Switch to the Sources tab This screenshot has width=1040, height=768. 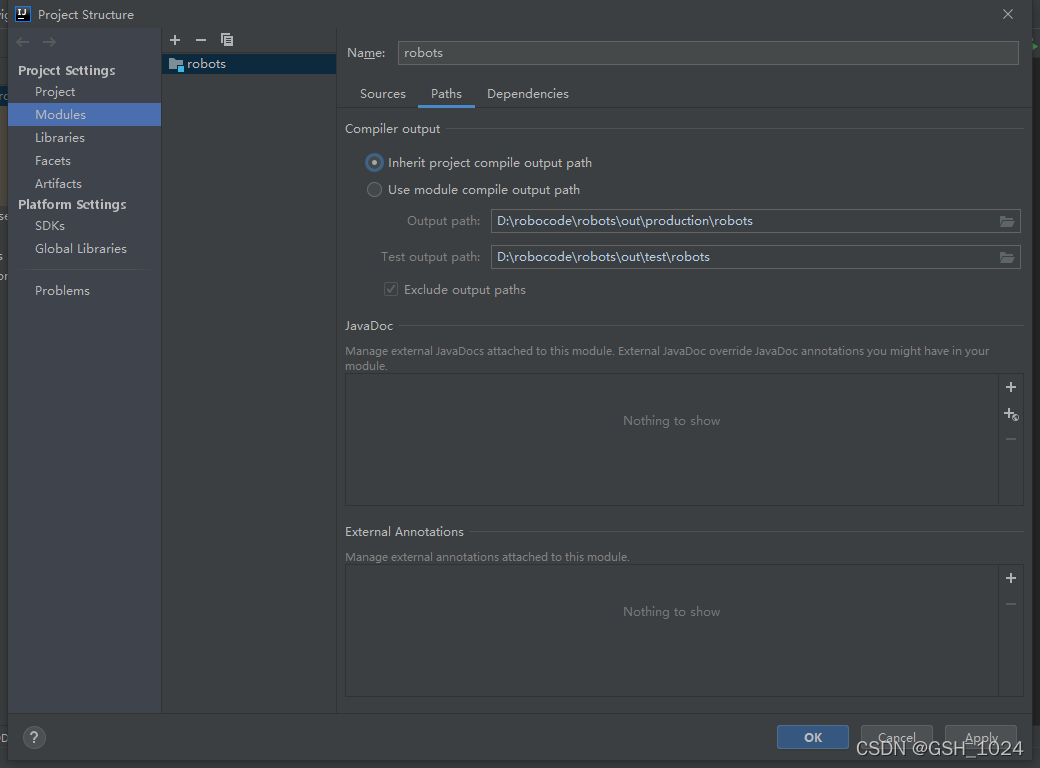383,94
